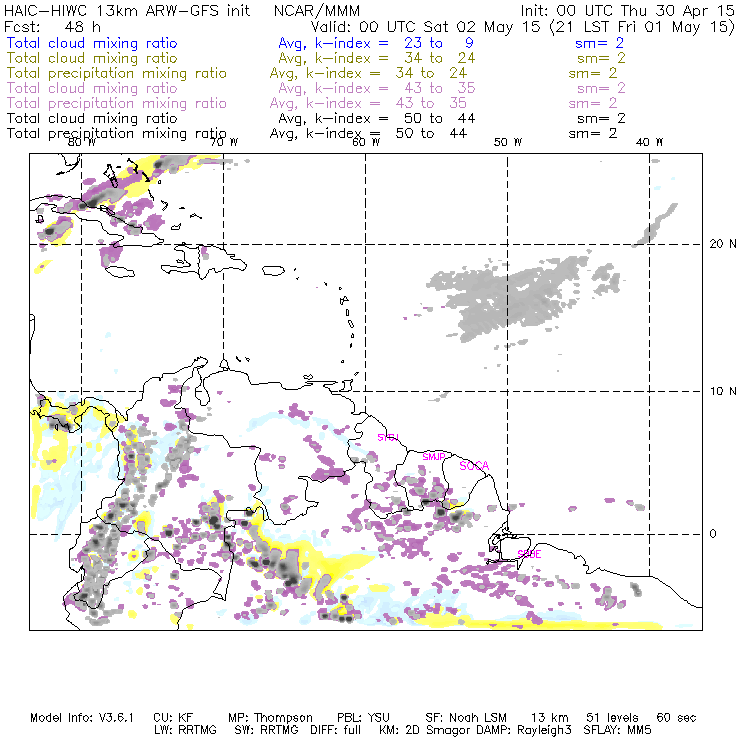Click the 10 N latitude label

tap(723, 391)
